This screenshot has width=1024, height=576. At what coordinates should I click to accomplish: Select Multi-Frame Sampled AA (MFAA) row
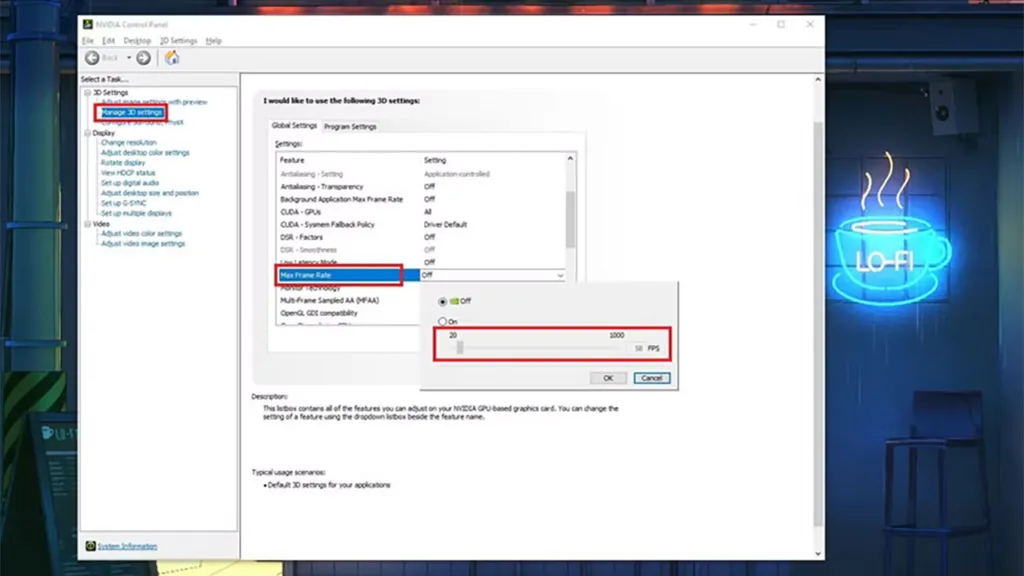(348, 301)
